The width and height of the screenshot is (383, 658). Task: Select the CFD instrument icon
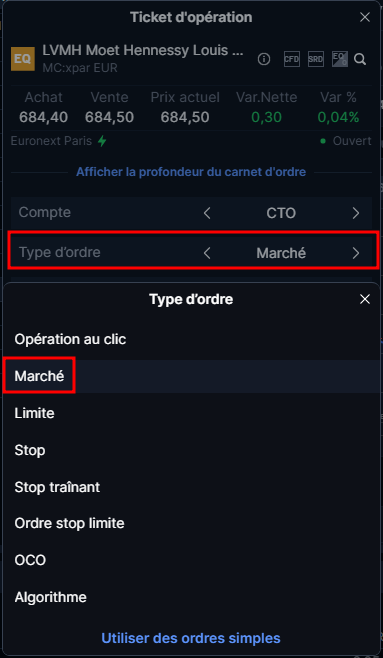(292, 59)
